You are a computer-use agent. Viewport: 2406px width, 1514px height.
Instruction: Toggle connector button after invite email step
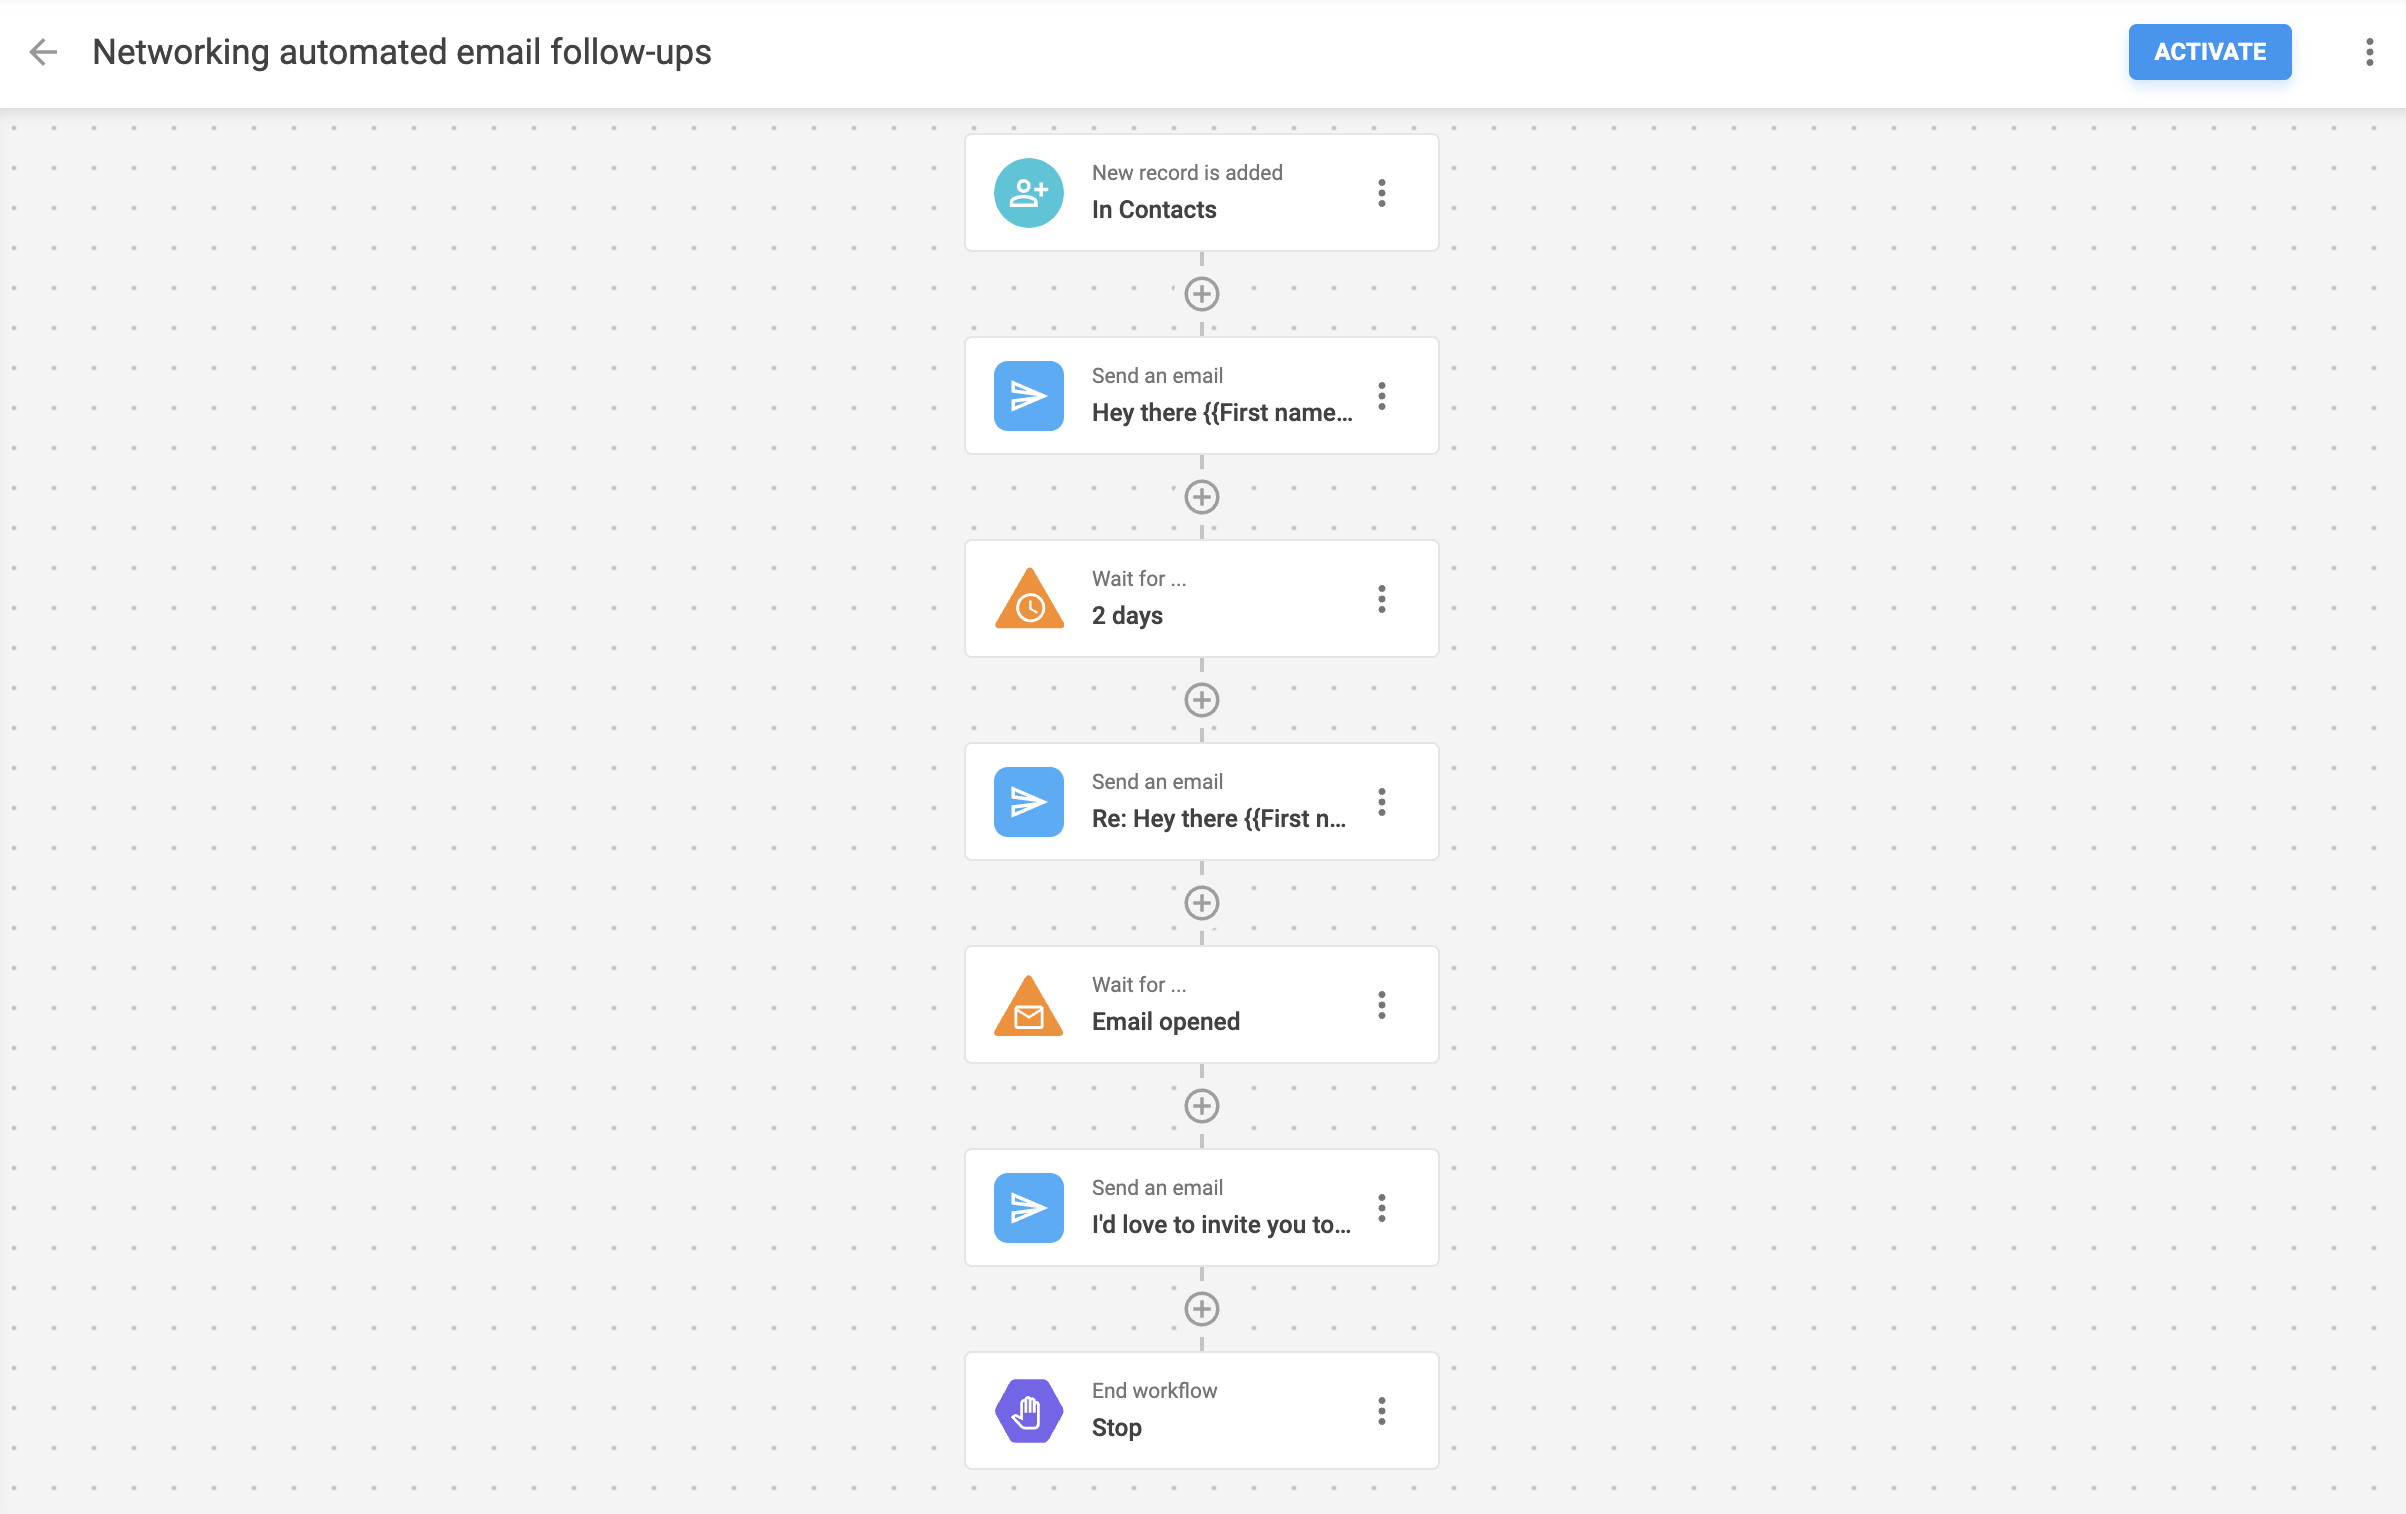click(1203, 1308)
